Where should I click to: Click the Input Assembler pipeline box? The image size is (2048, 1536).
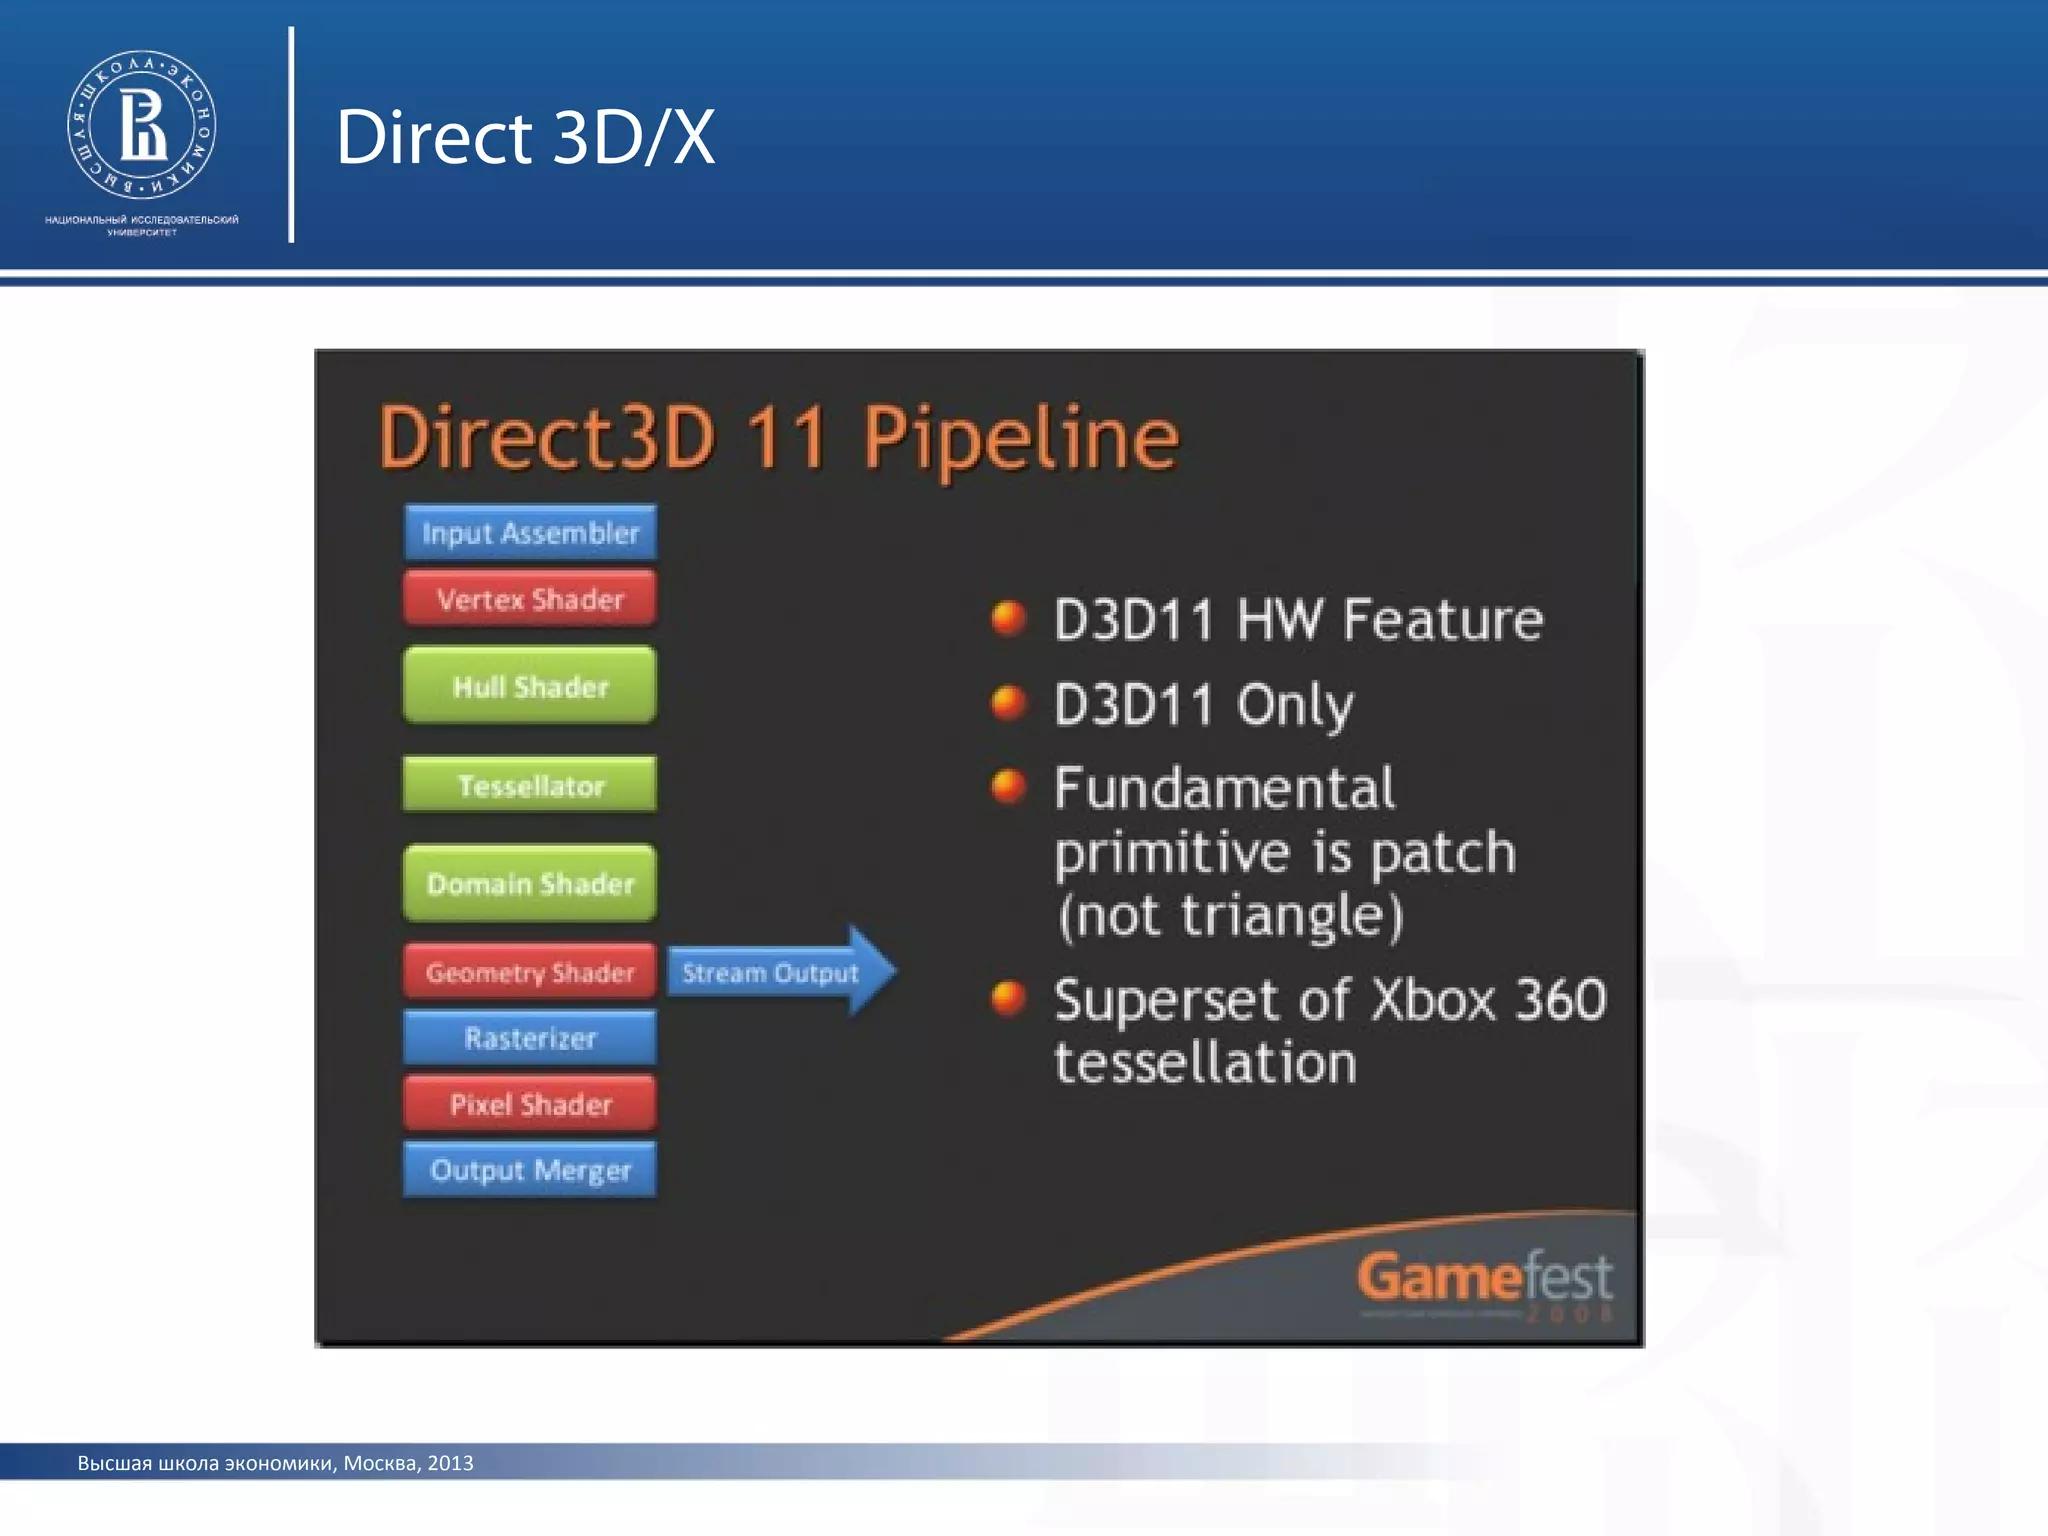pyautogui.click(x=530, y=533)
